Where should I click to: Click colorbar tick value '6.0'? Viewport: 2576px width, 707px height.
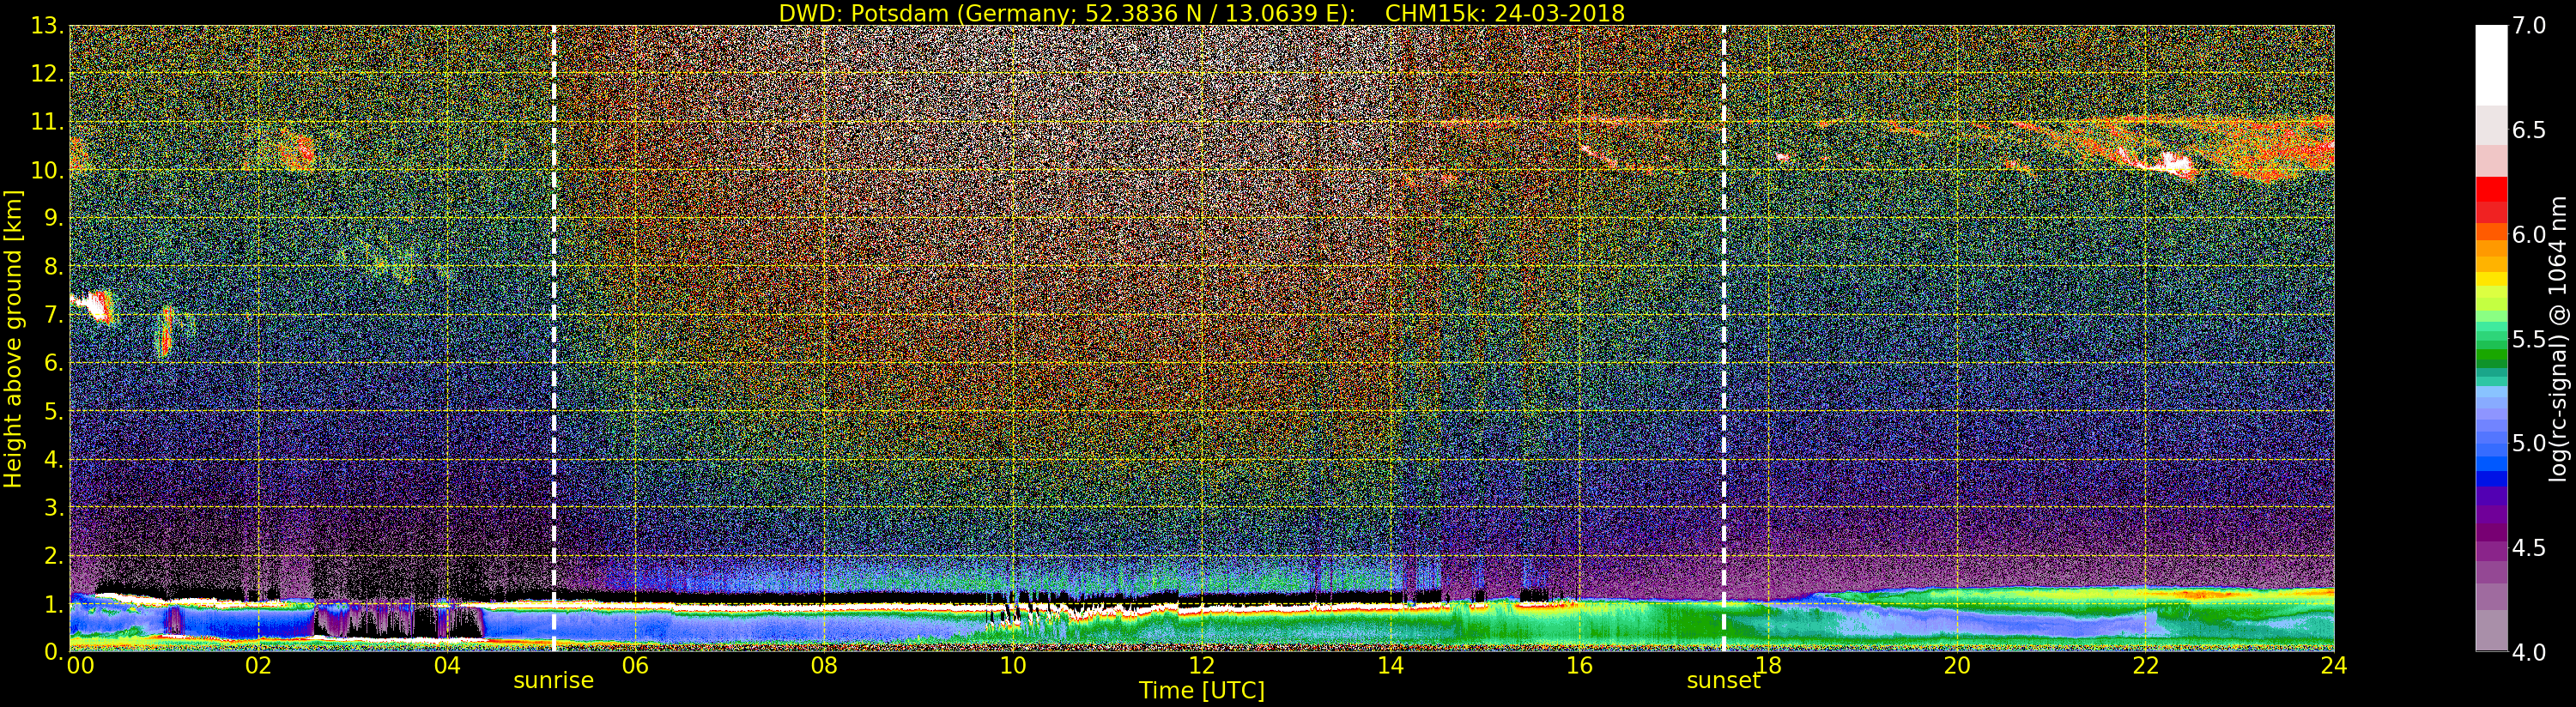(x=2529, y=234)
